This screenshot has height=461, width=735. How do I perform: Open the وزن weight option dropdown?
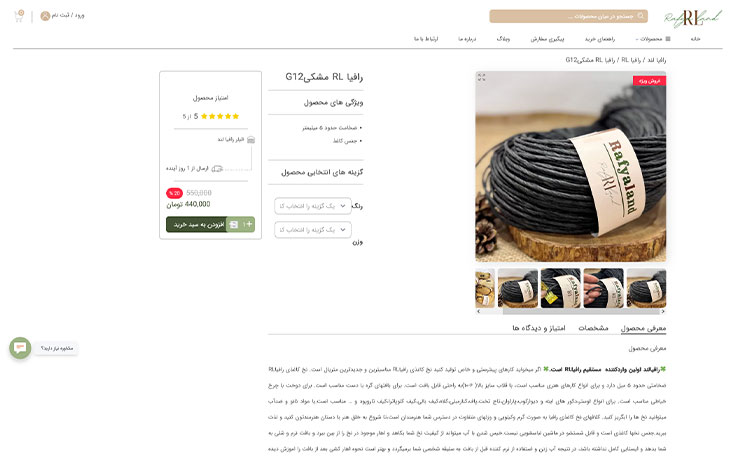click(x=313, y=230)
